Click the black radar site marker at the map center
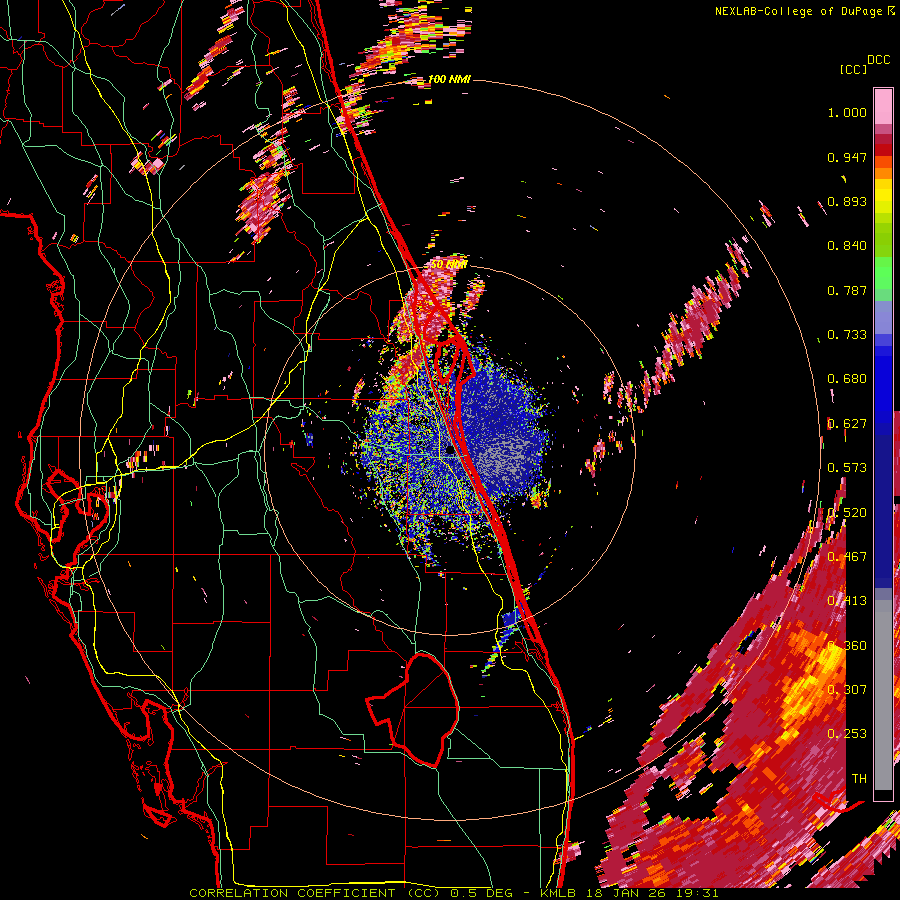Image resolution: width=900 pixels, height=900 pixels. point(451,451)
